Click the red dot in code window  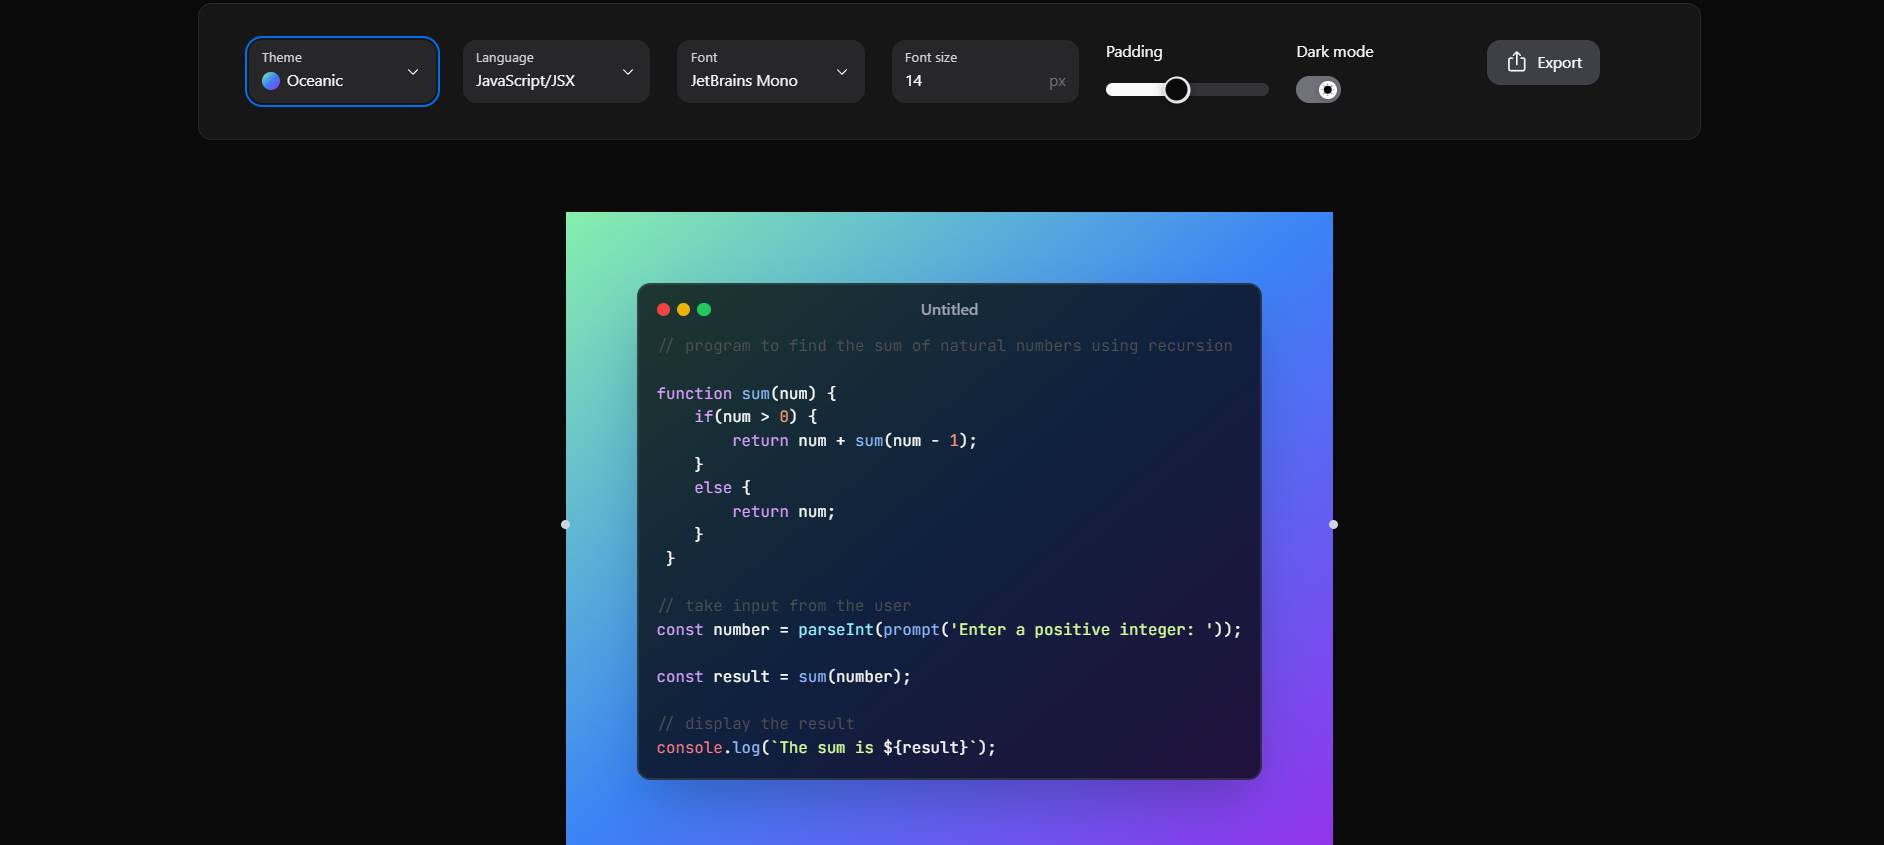[663, 310]
